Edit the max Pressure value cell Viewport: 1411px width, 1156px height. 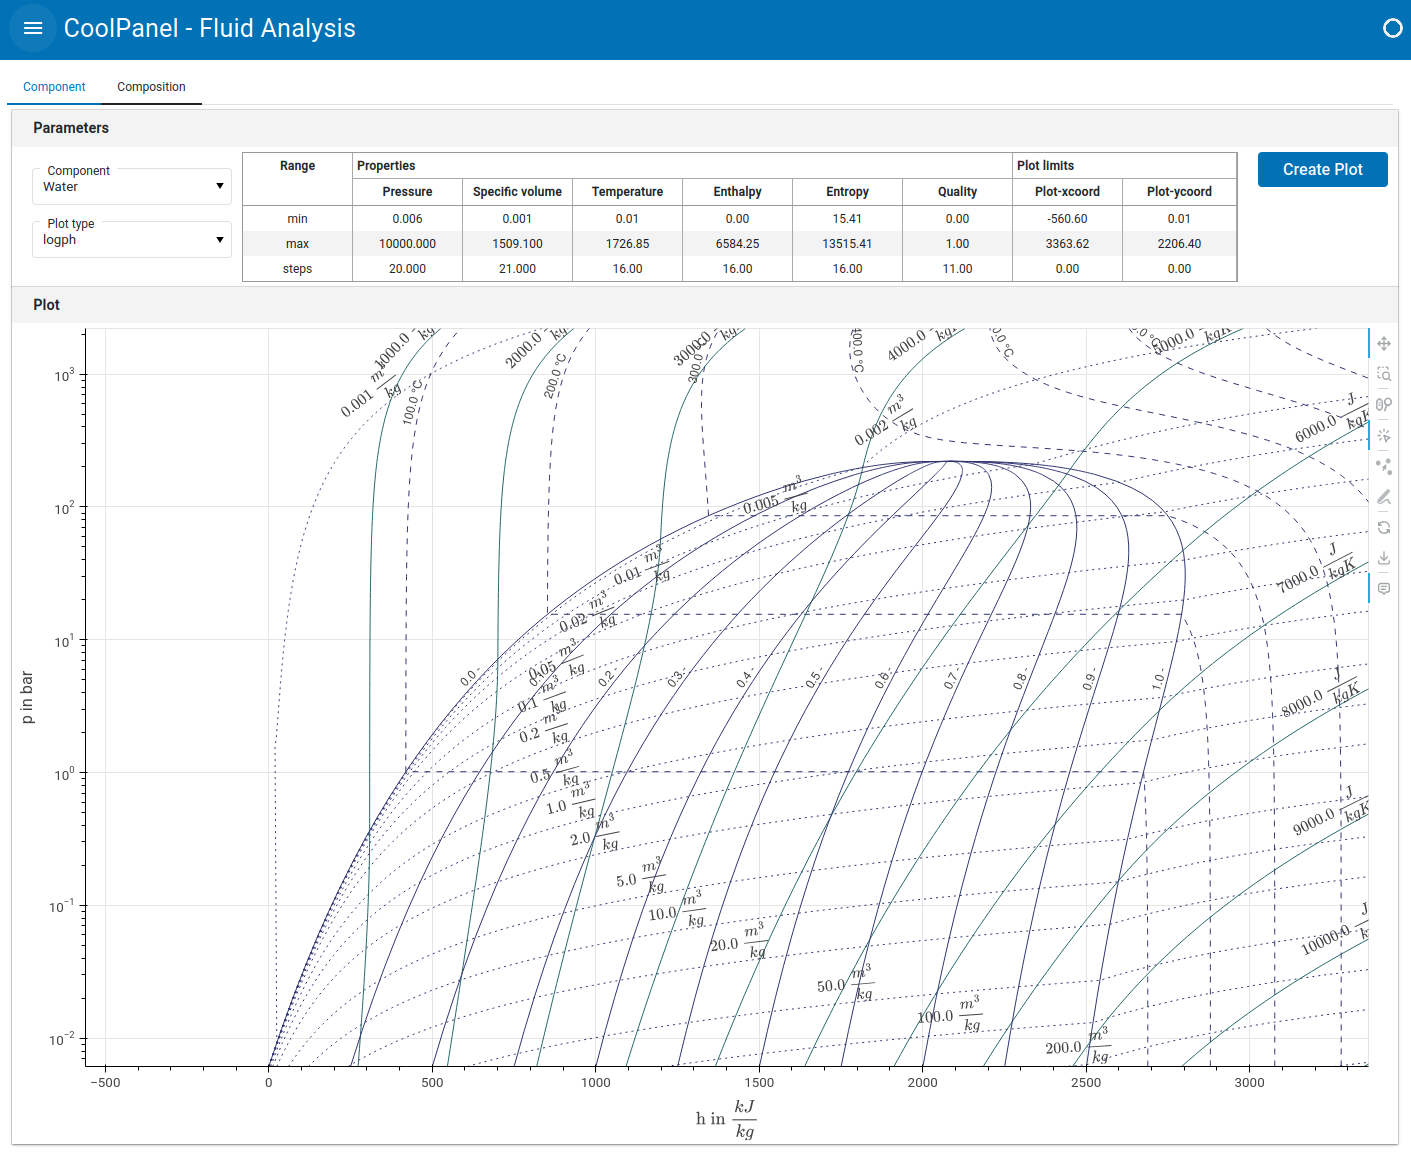407,244
